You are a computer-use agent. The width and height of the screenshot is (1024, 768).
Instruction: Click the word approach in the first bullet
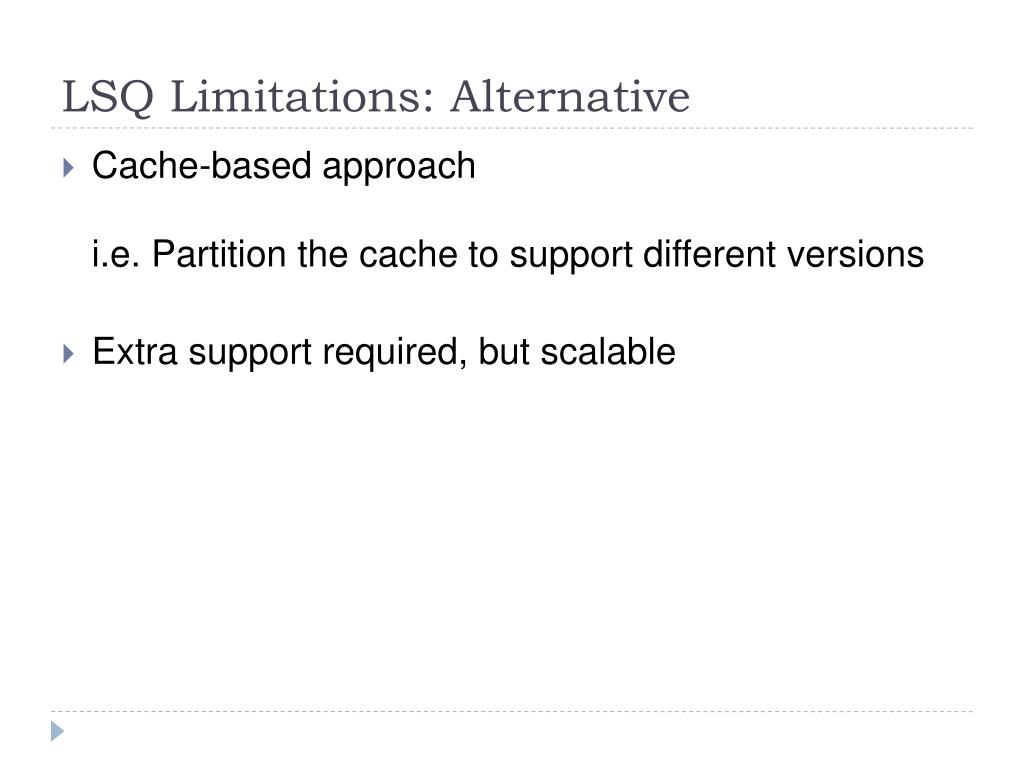(x=399, y=168)
